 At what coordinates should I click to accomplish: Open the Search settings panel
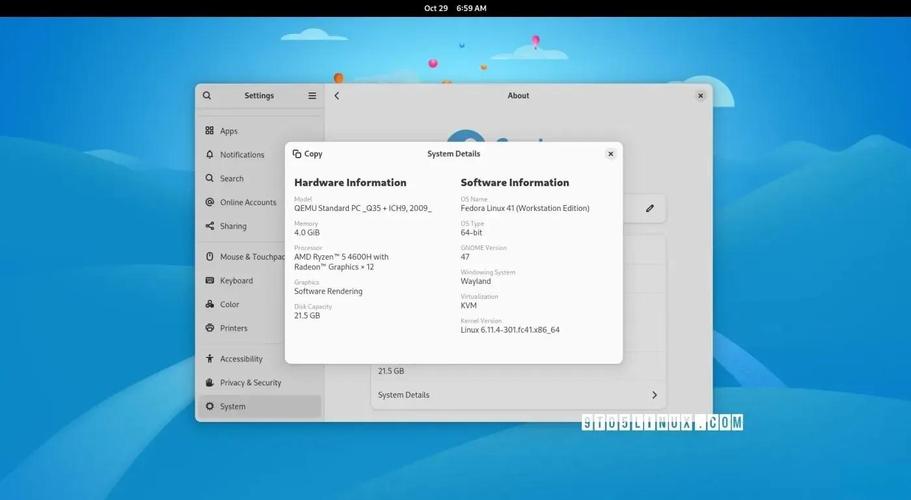(x=260, y=178)
